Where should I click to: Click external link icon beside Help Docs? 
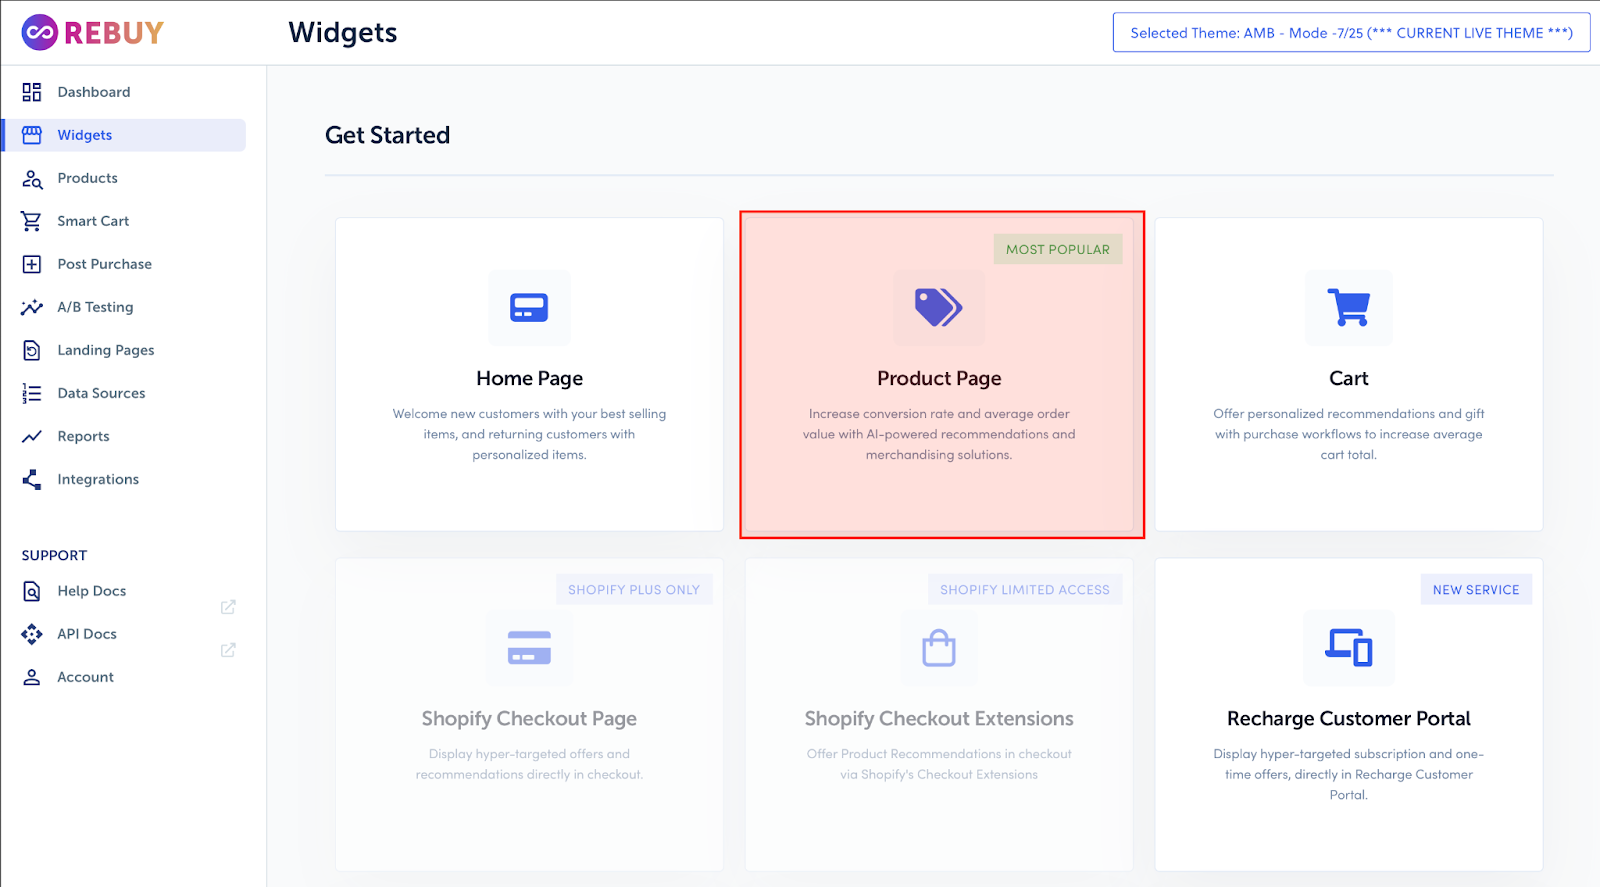coord(228,607)
